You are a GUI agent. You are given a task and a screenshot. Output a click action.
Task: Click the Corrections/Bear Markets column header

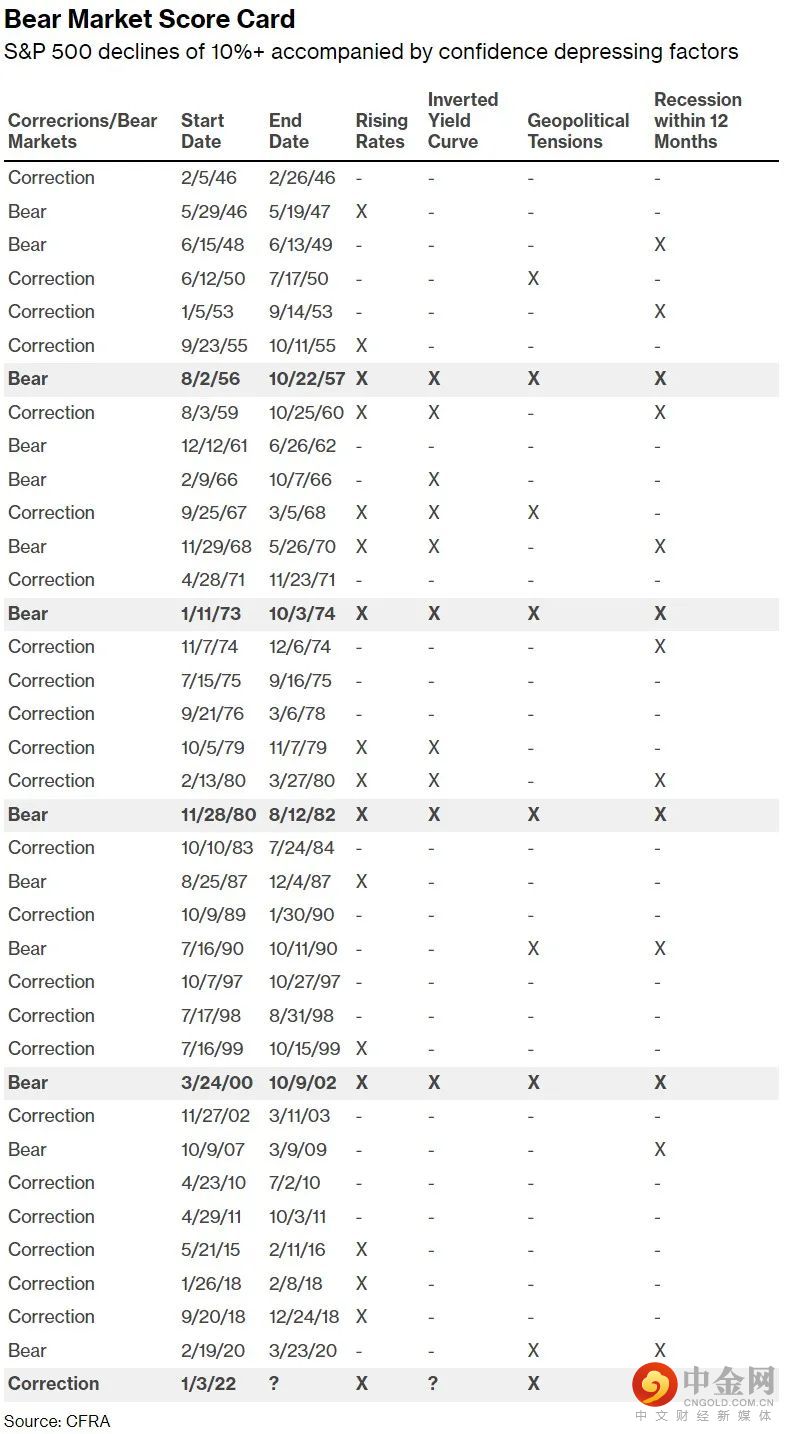pos(82,131)
